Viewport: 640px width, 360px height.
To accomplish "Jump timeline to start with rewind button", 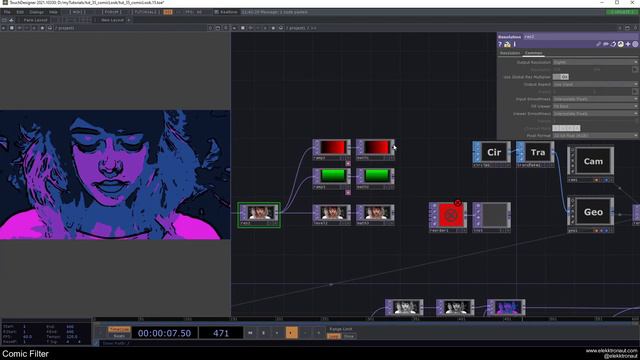I will (250, 333).
